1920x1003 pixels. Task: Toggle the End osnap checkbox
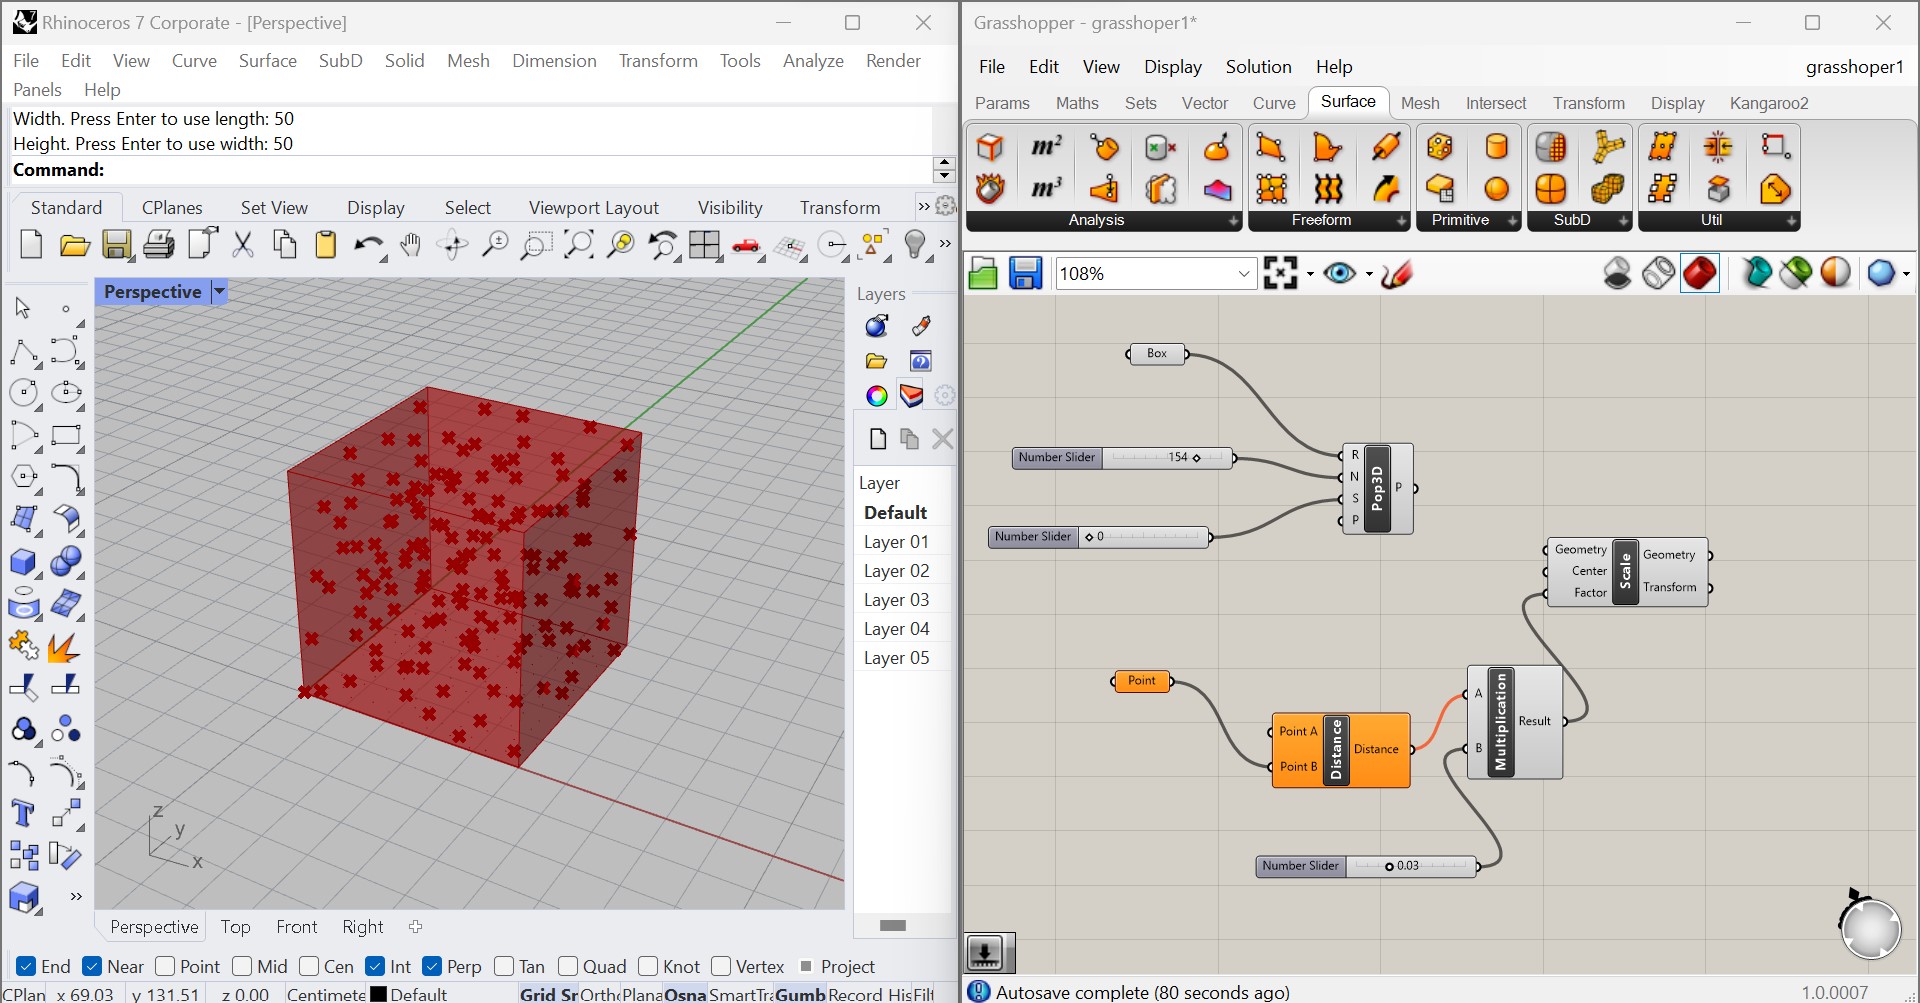[x=27, y=966]
